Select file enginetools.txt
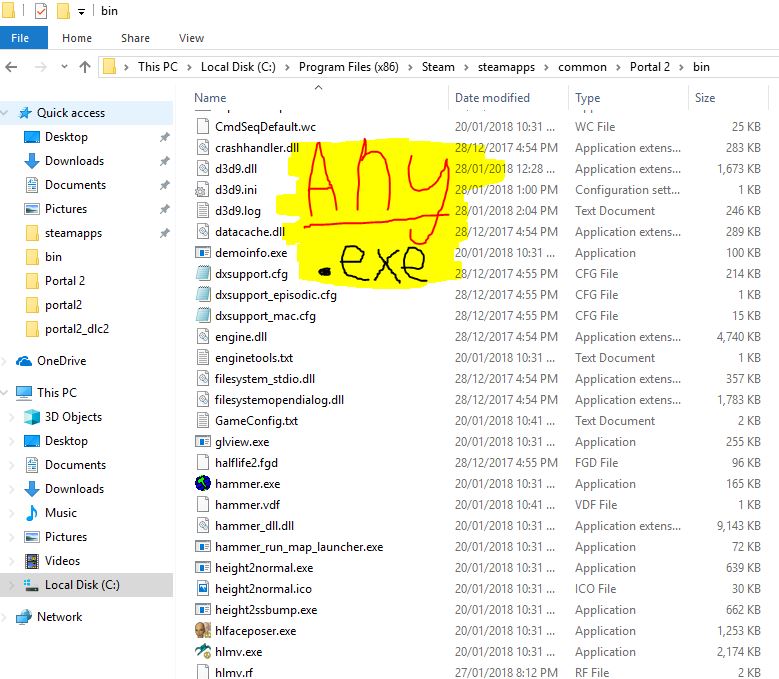The width and height of the screenshot is (779, 679). tap(254, 358)
